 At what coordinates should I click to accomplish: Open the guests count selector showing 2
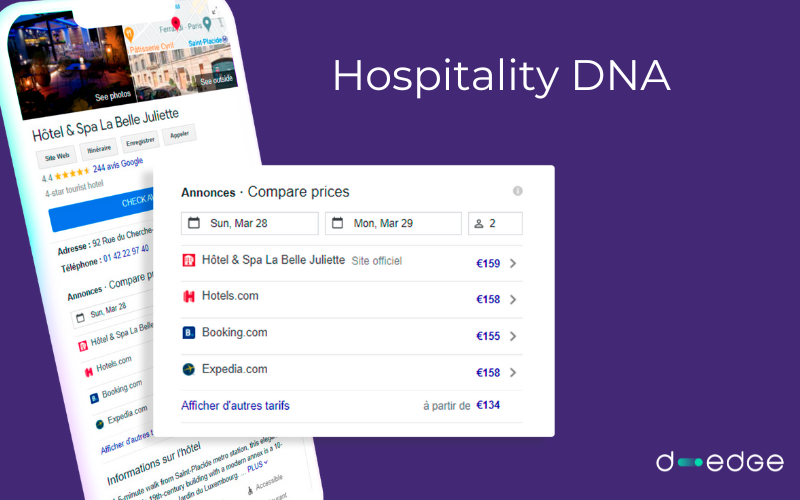coord(495,223)
